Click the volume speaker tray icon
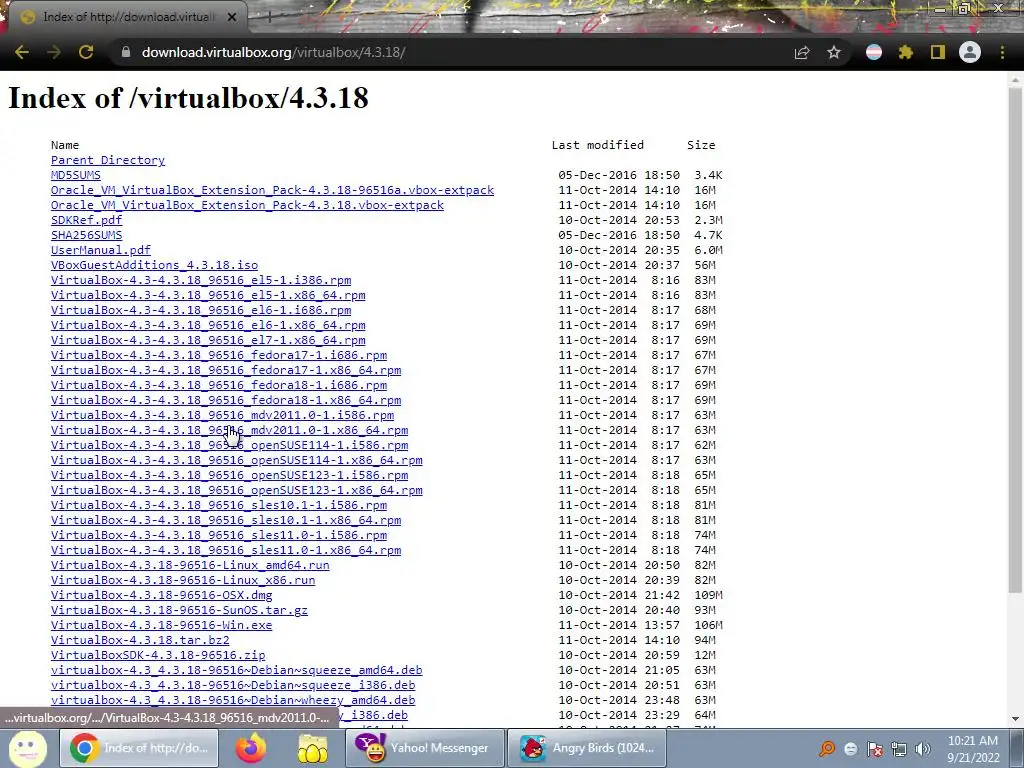1024x768 pixels. click(x=923, y=748)
